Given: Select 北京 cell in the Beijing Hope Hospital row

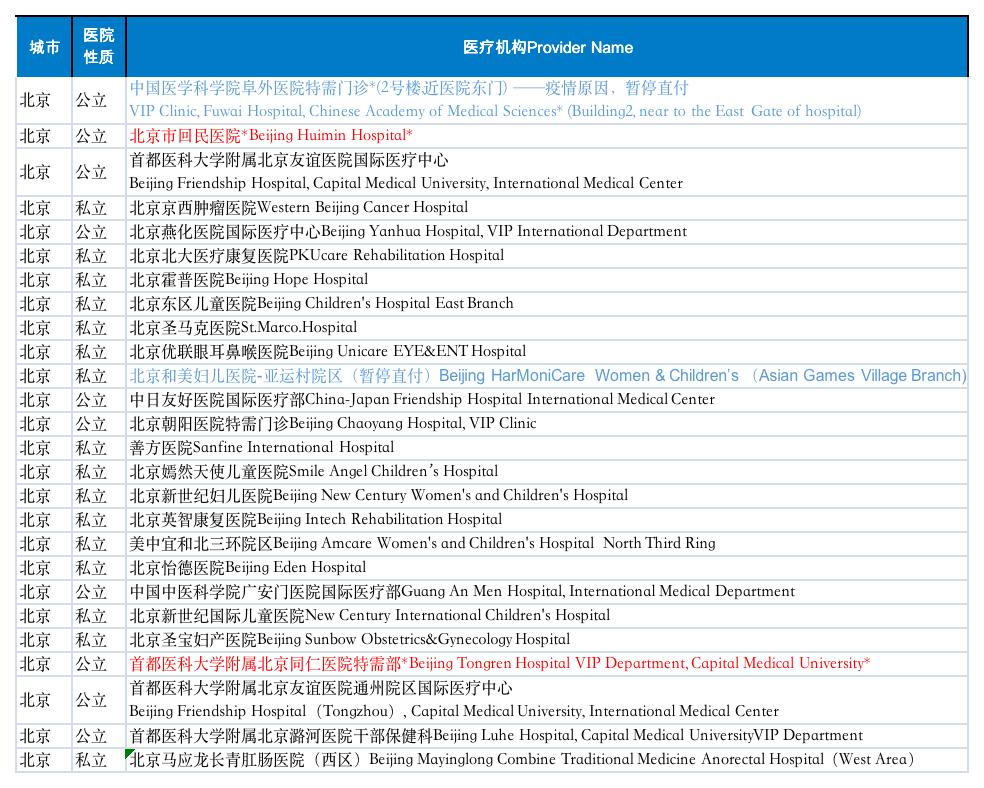Looking at the screenshot, I should [x=44, y=280].
